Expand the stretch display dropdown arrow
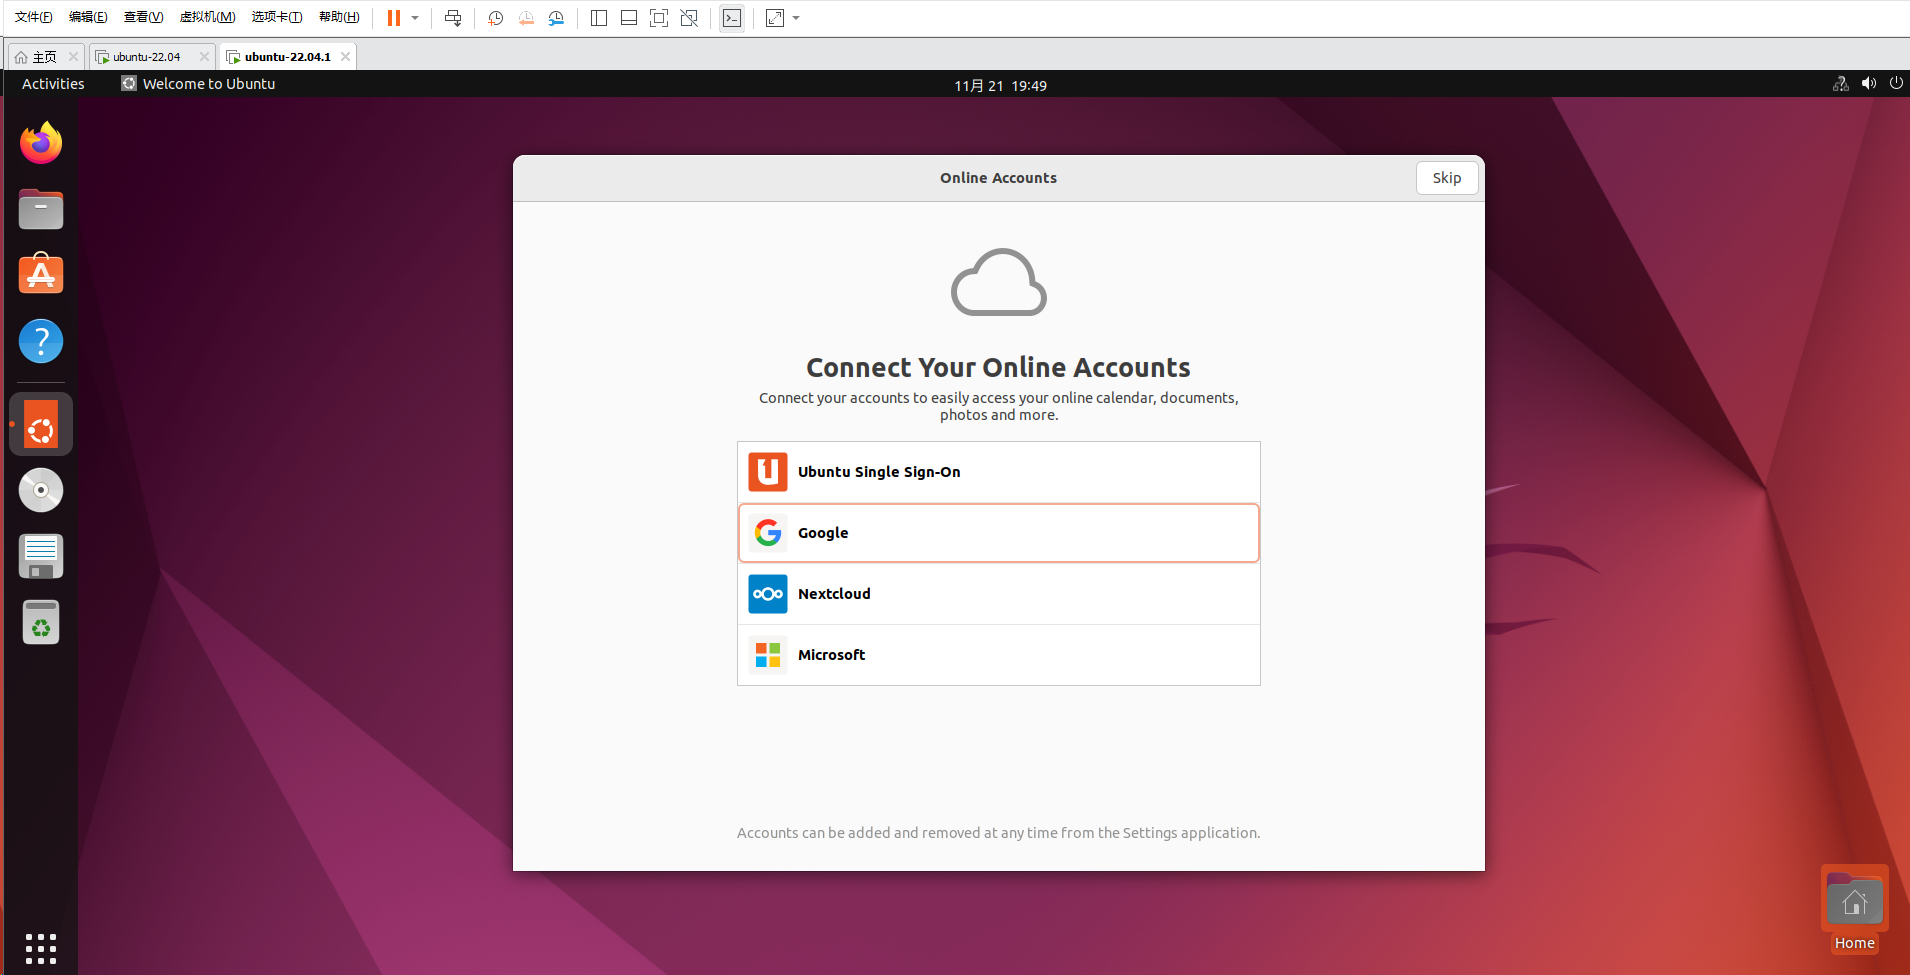Screen dimensions: 1910x975 (x=796, y=18)
